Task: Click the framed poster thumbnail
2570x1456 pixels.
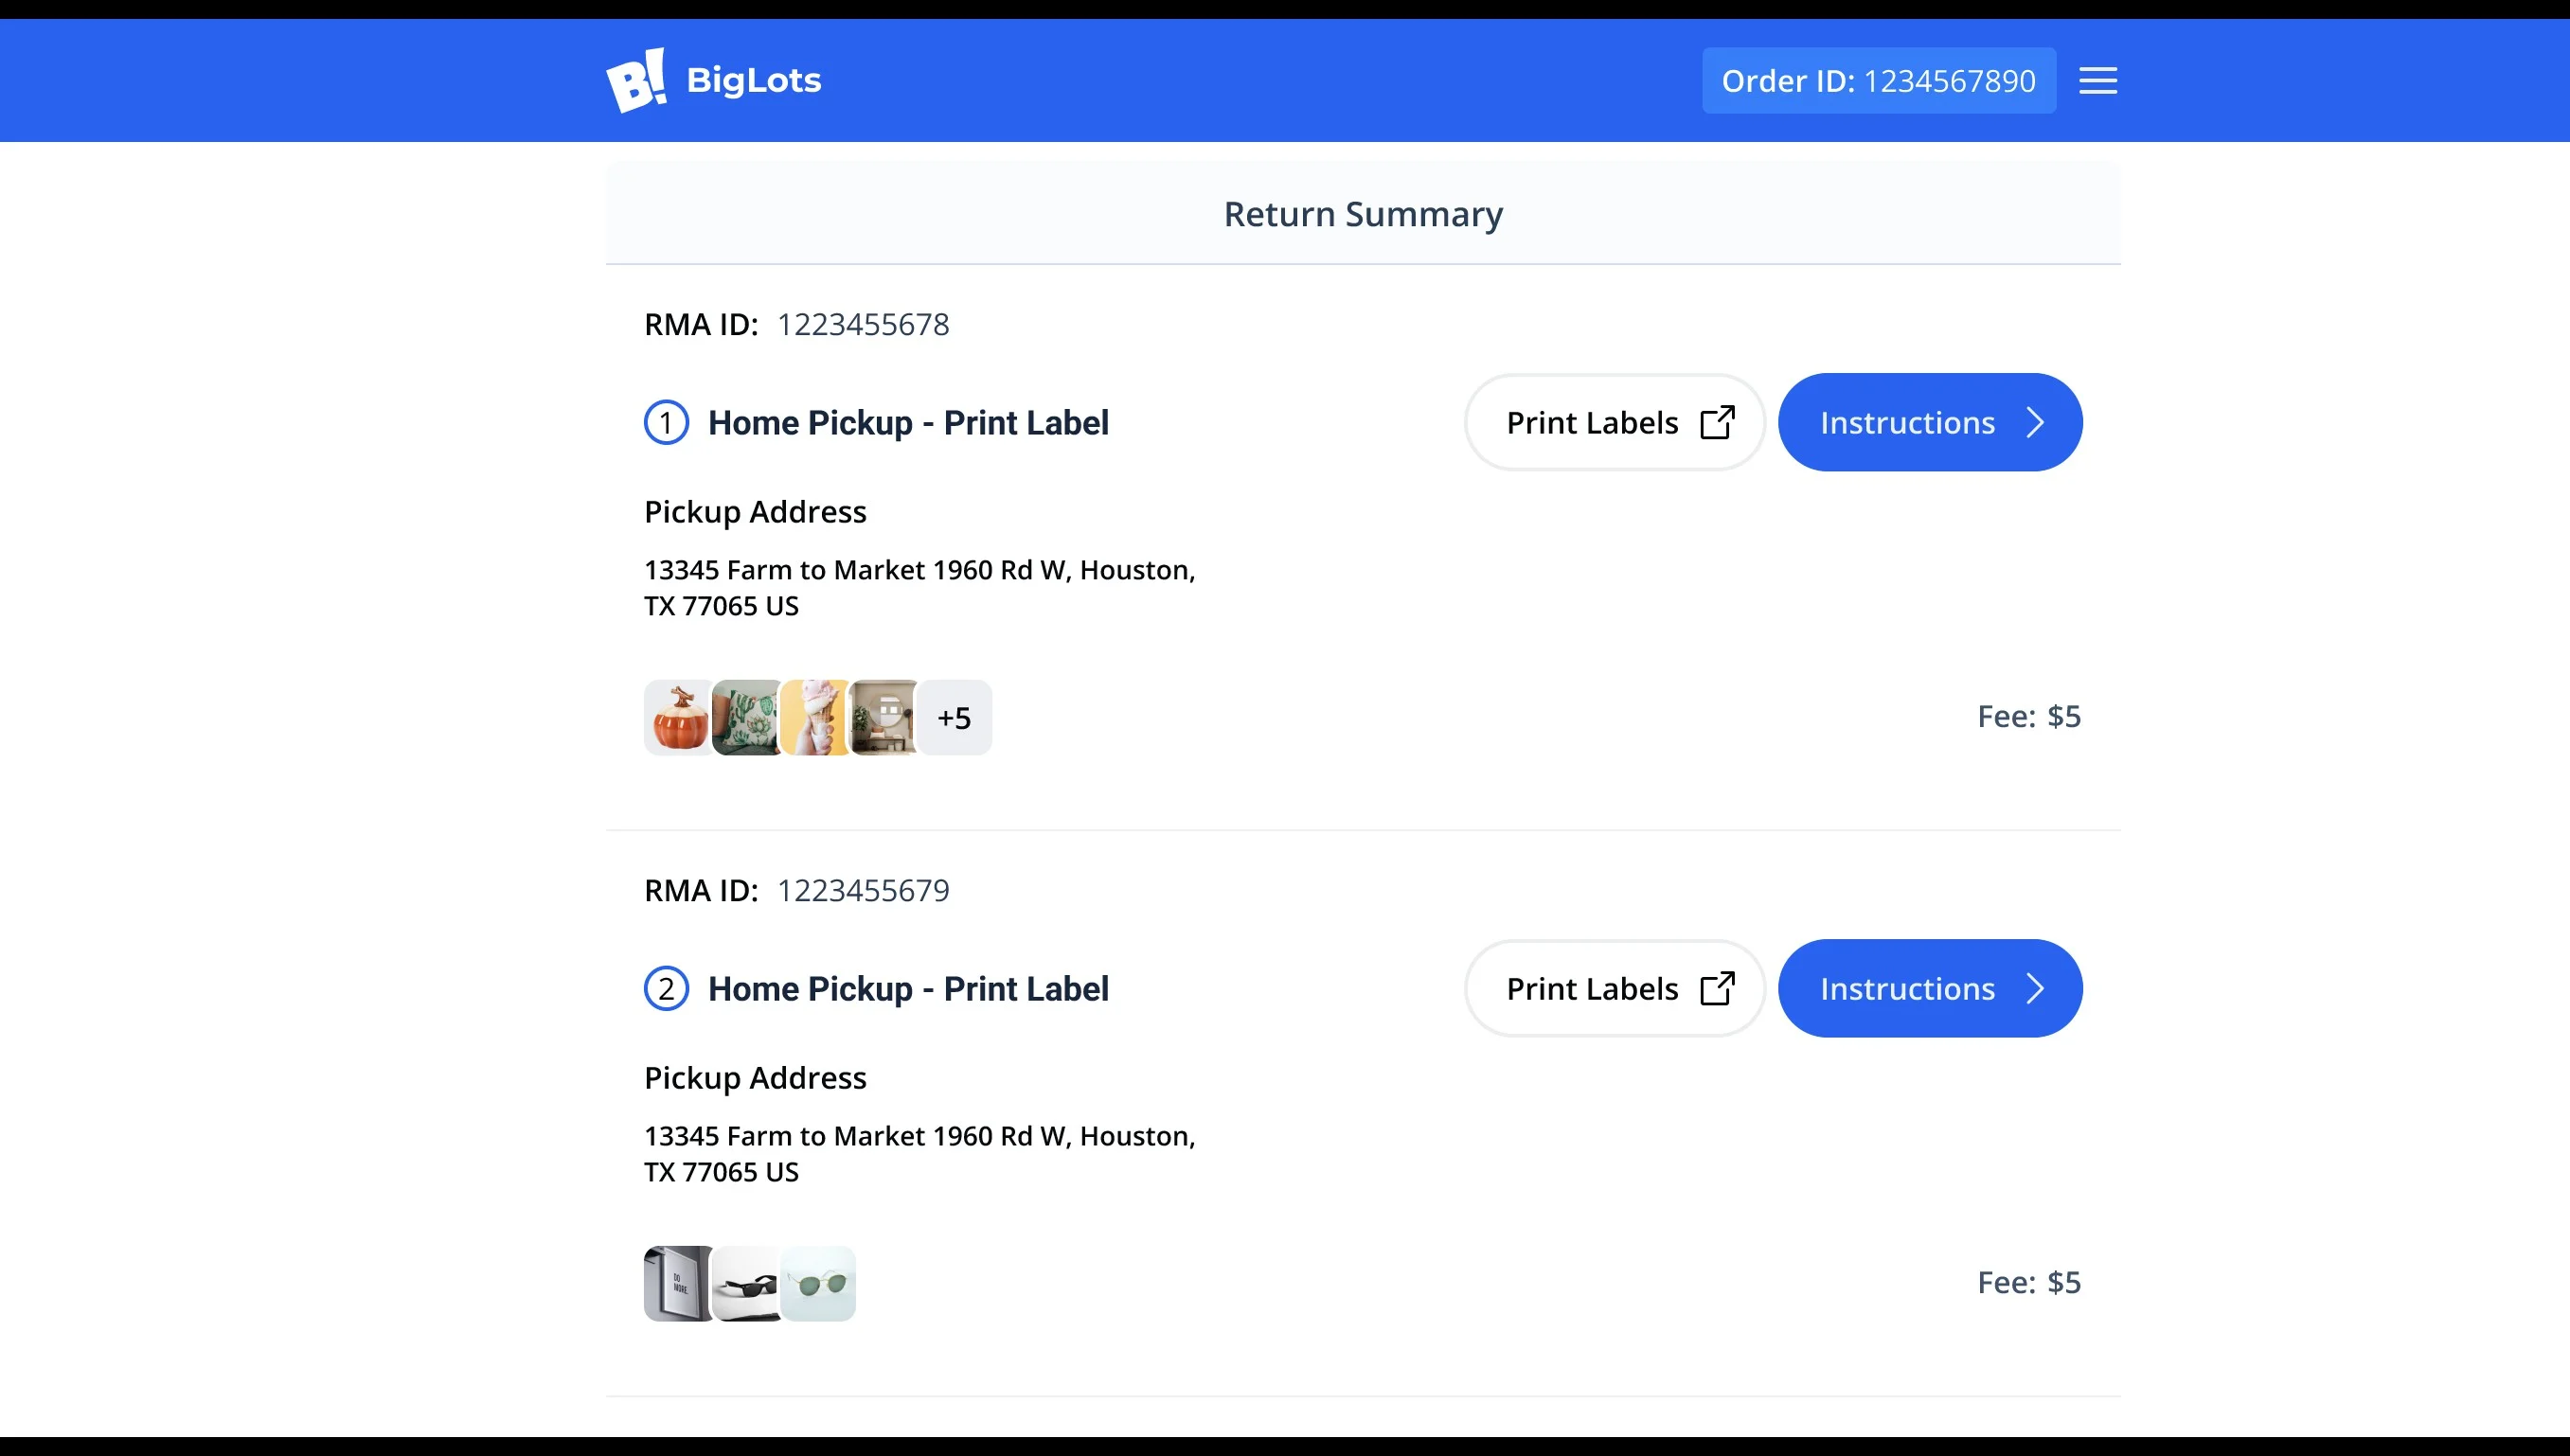Action: click(x=678, y=1283)
